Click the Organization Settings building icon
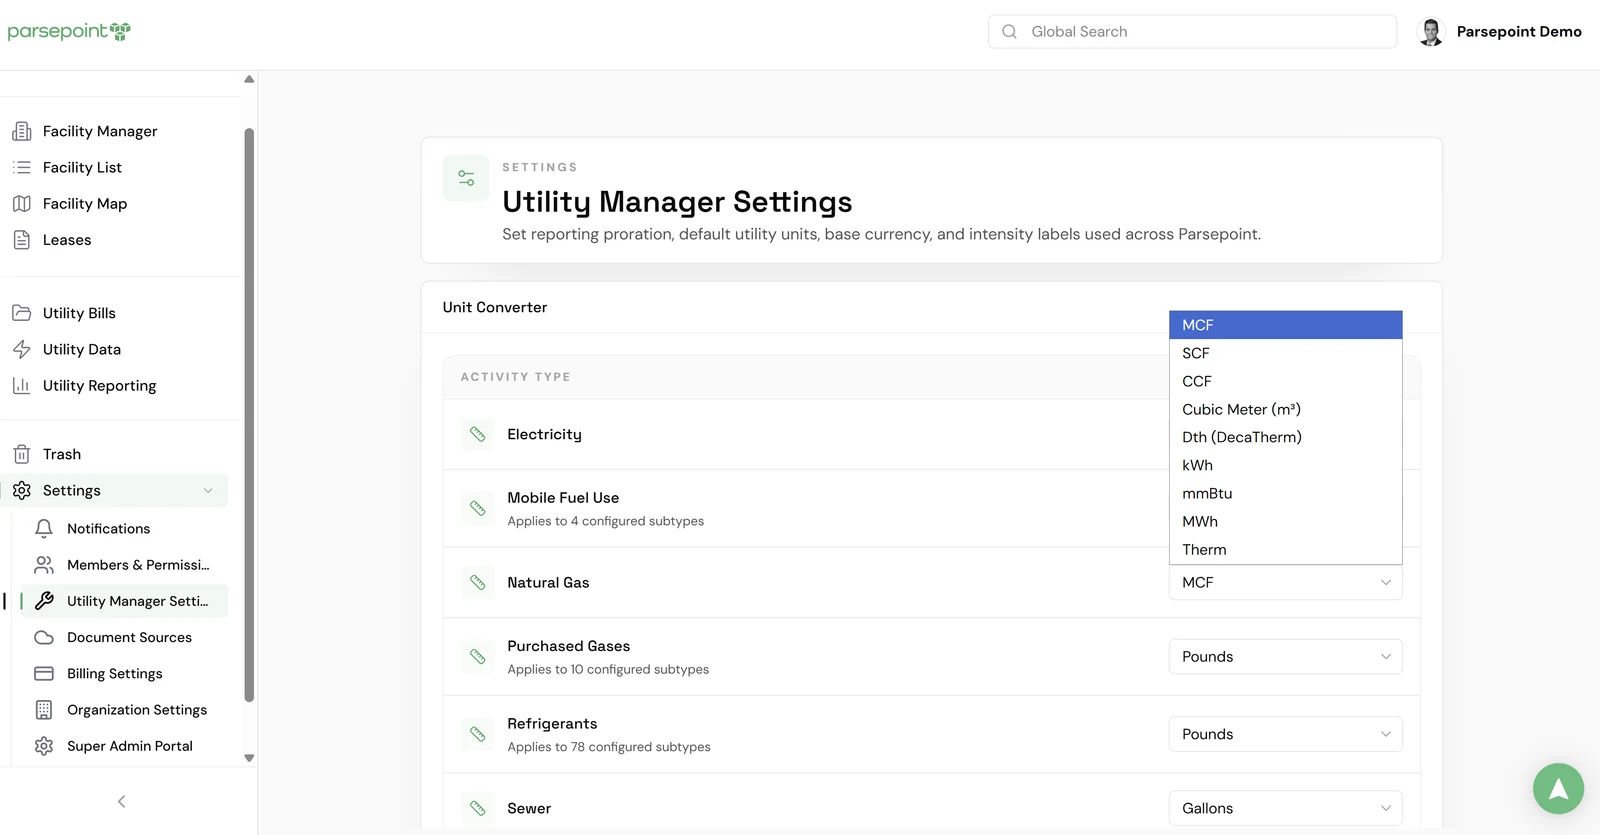Viewport: 1600px width, 835px height. [44, 710]
